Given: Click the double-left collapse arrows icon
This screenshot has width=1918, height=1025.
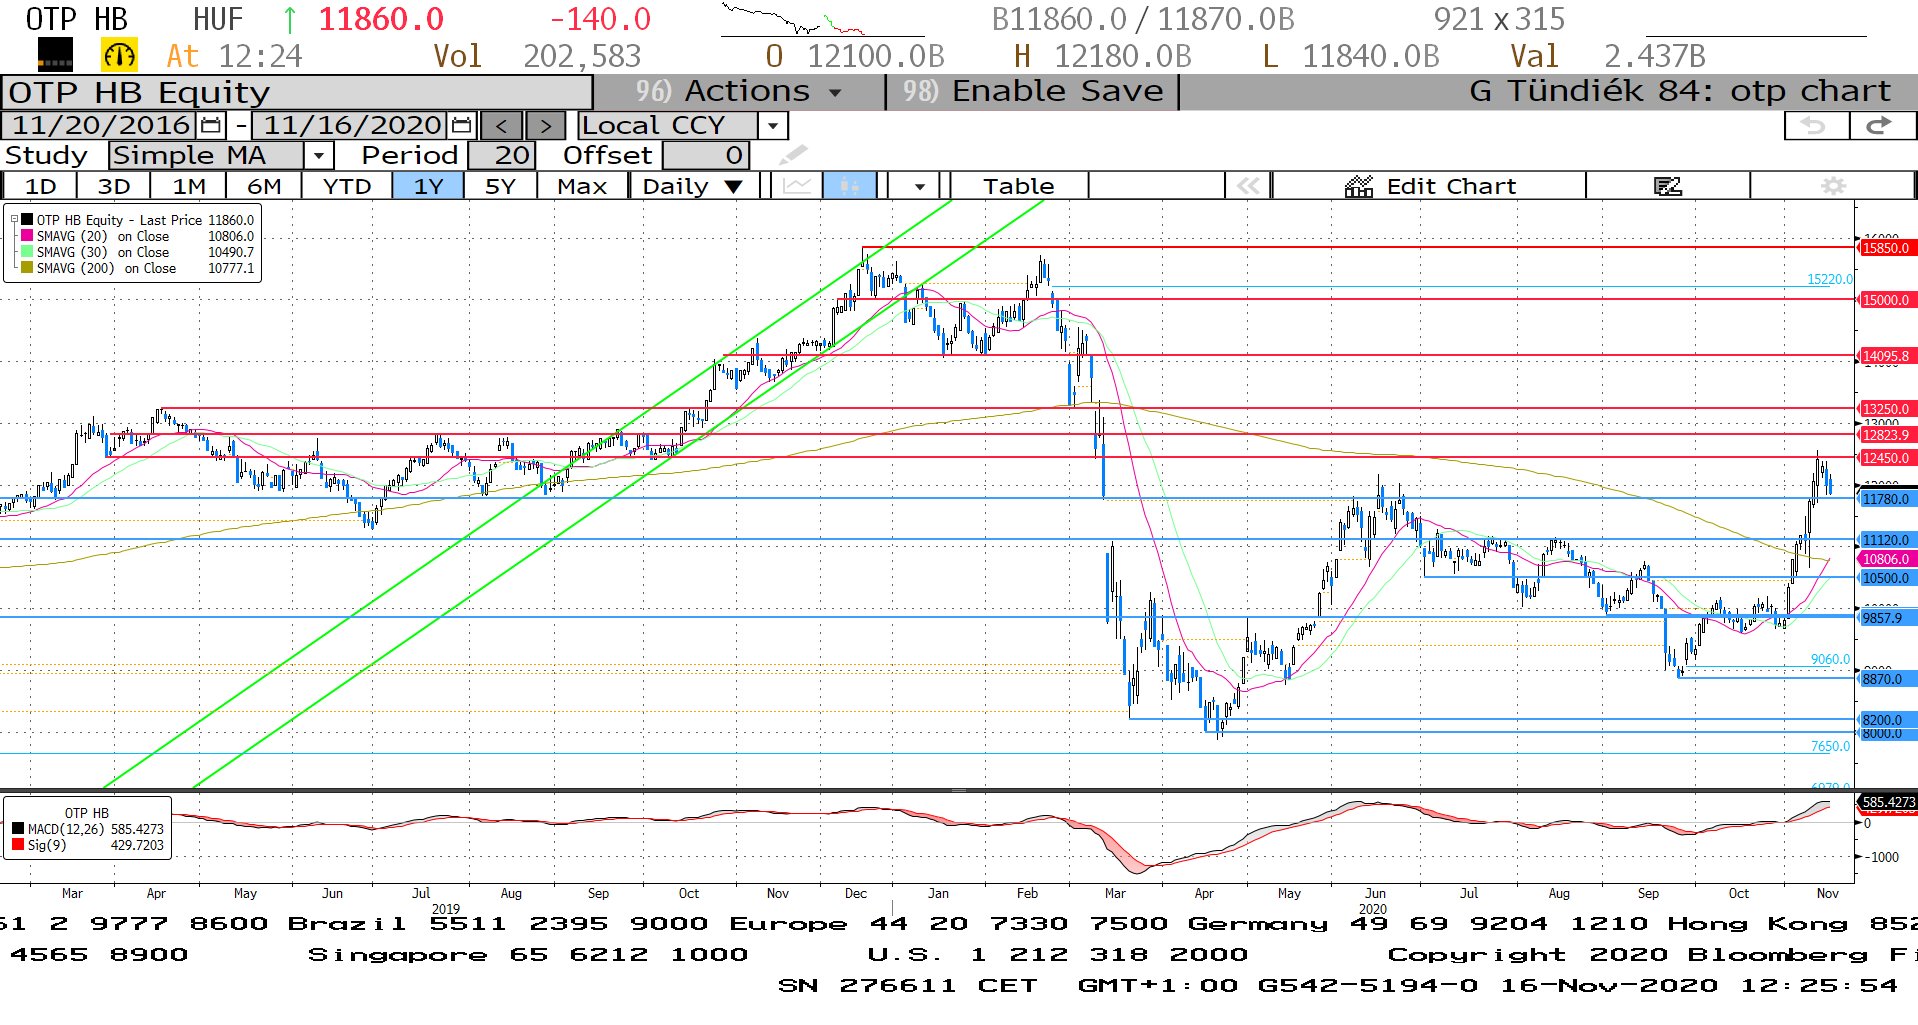Looking at the screenshot, I should (1248, 186).
